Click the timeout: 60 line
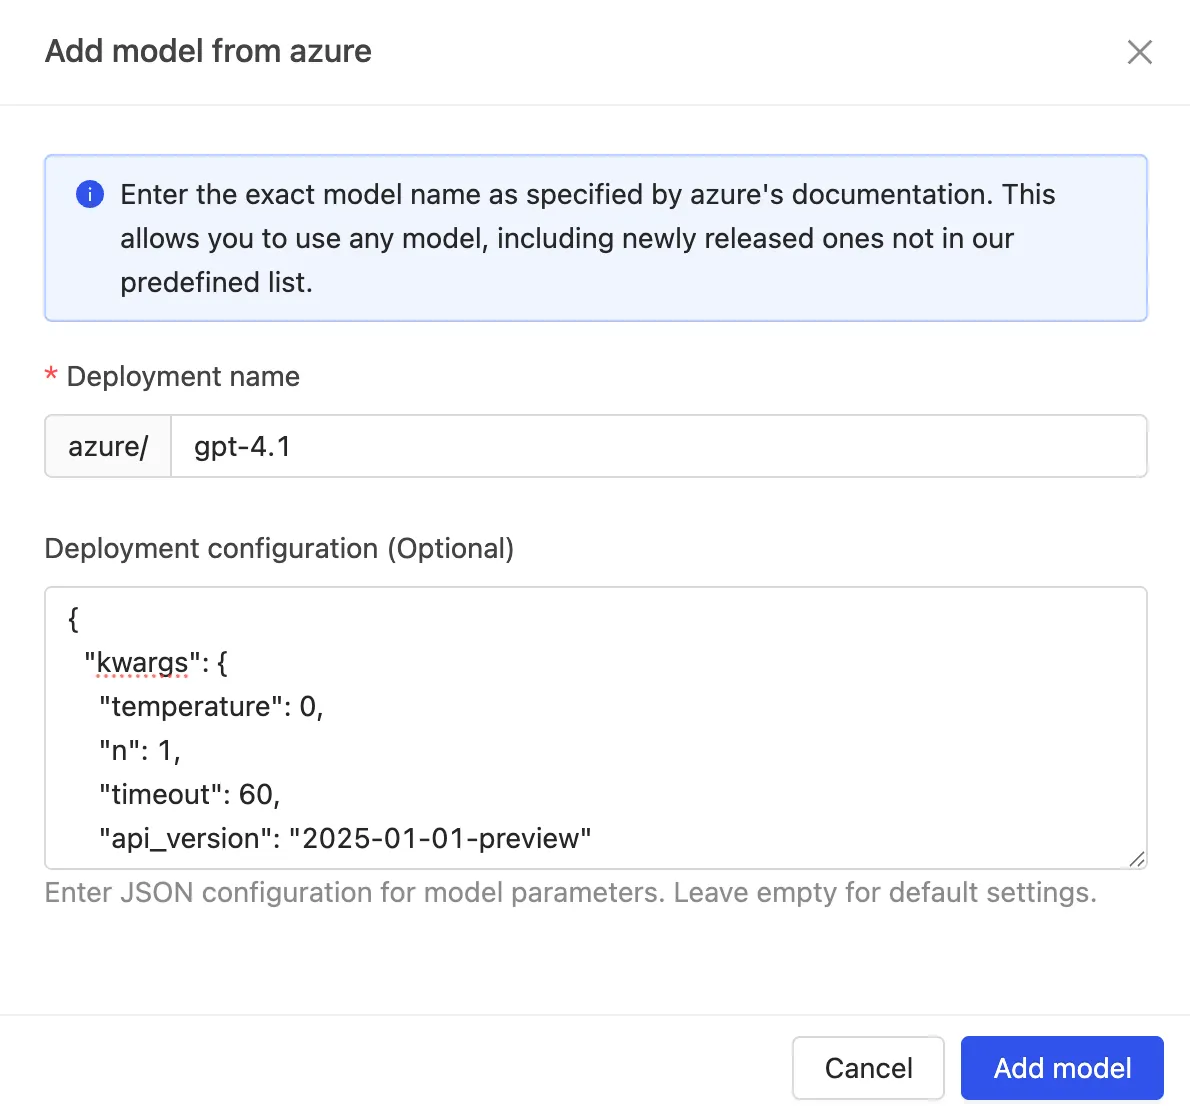The width and height of the screenshot is (1190, 1116). click(189, 794)
